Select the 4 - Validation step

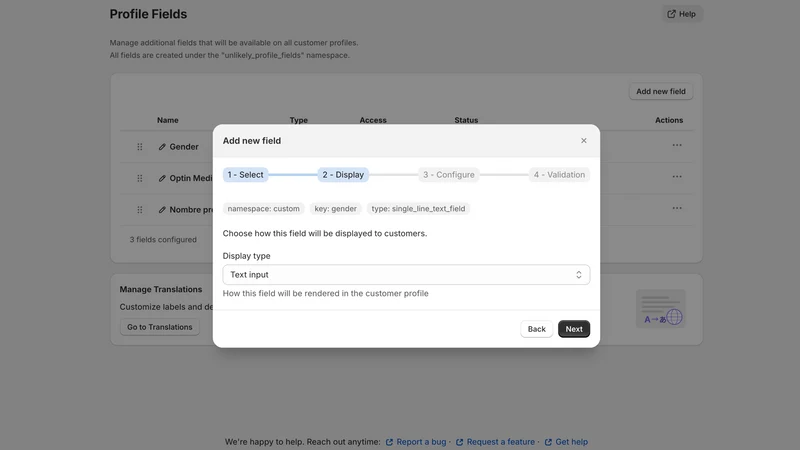559,174
